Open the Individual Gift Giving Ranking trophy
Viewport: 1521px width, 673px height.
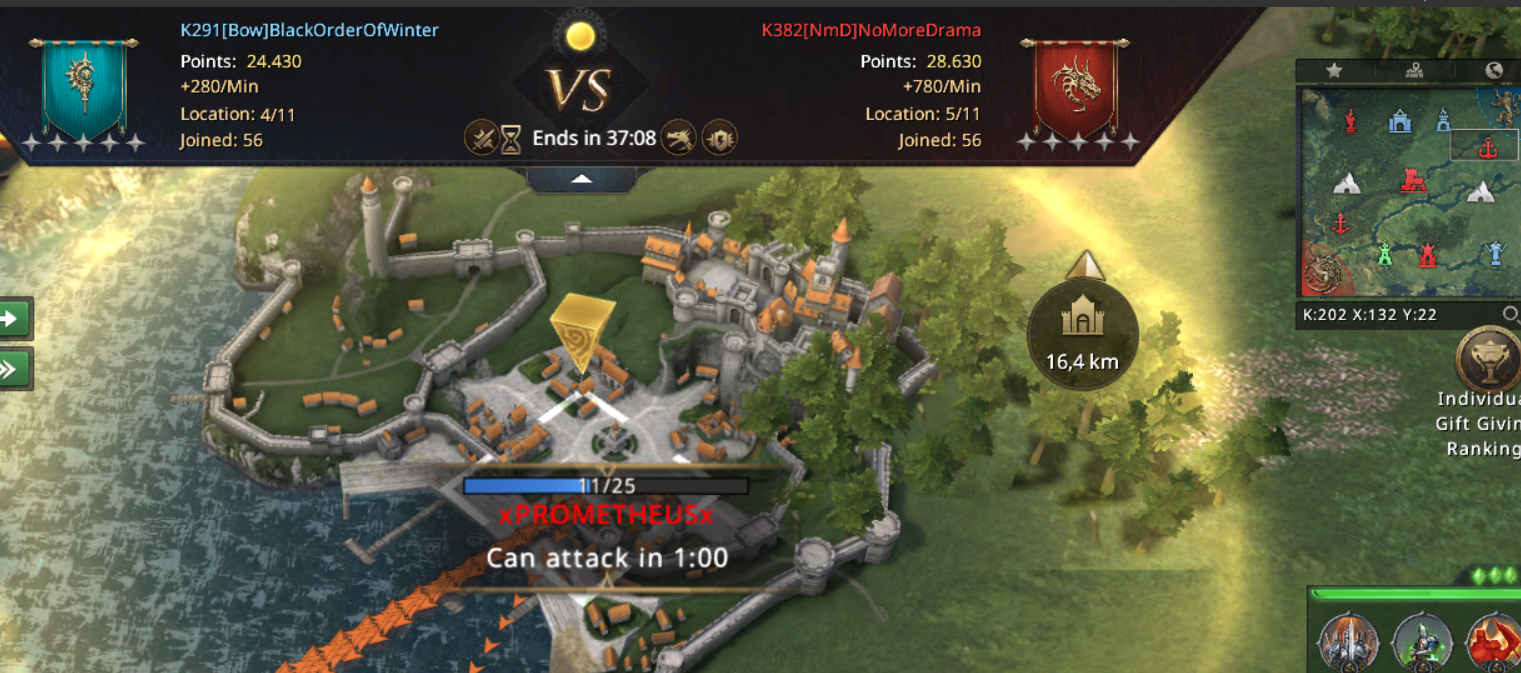click(x=1487, y=357)
